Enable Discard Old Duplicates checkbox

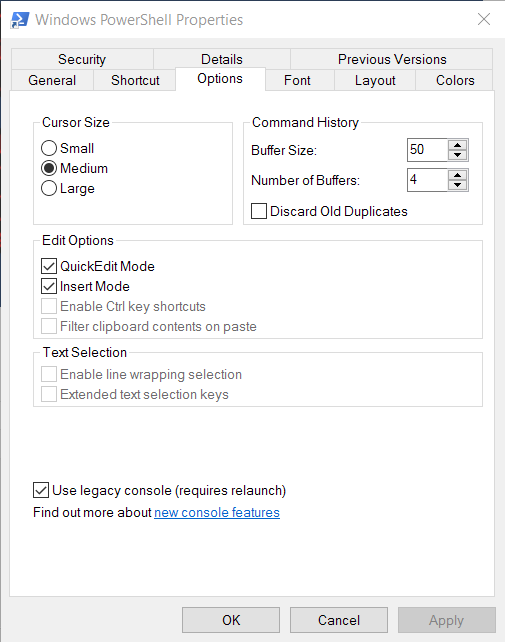tap(259, 211)
